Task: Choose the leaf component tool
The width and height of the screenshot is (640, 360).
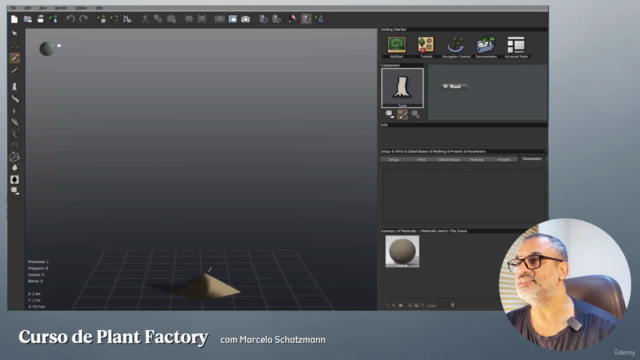Action: [15, 122]
